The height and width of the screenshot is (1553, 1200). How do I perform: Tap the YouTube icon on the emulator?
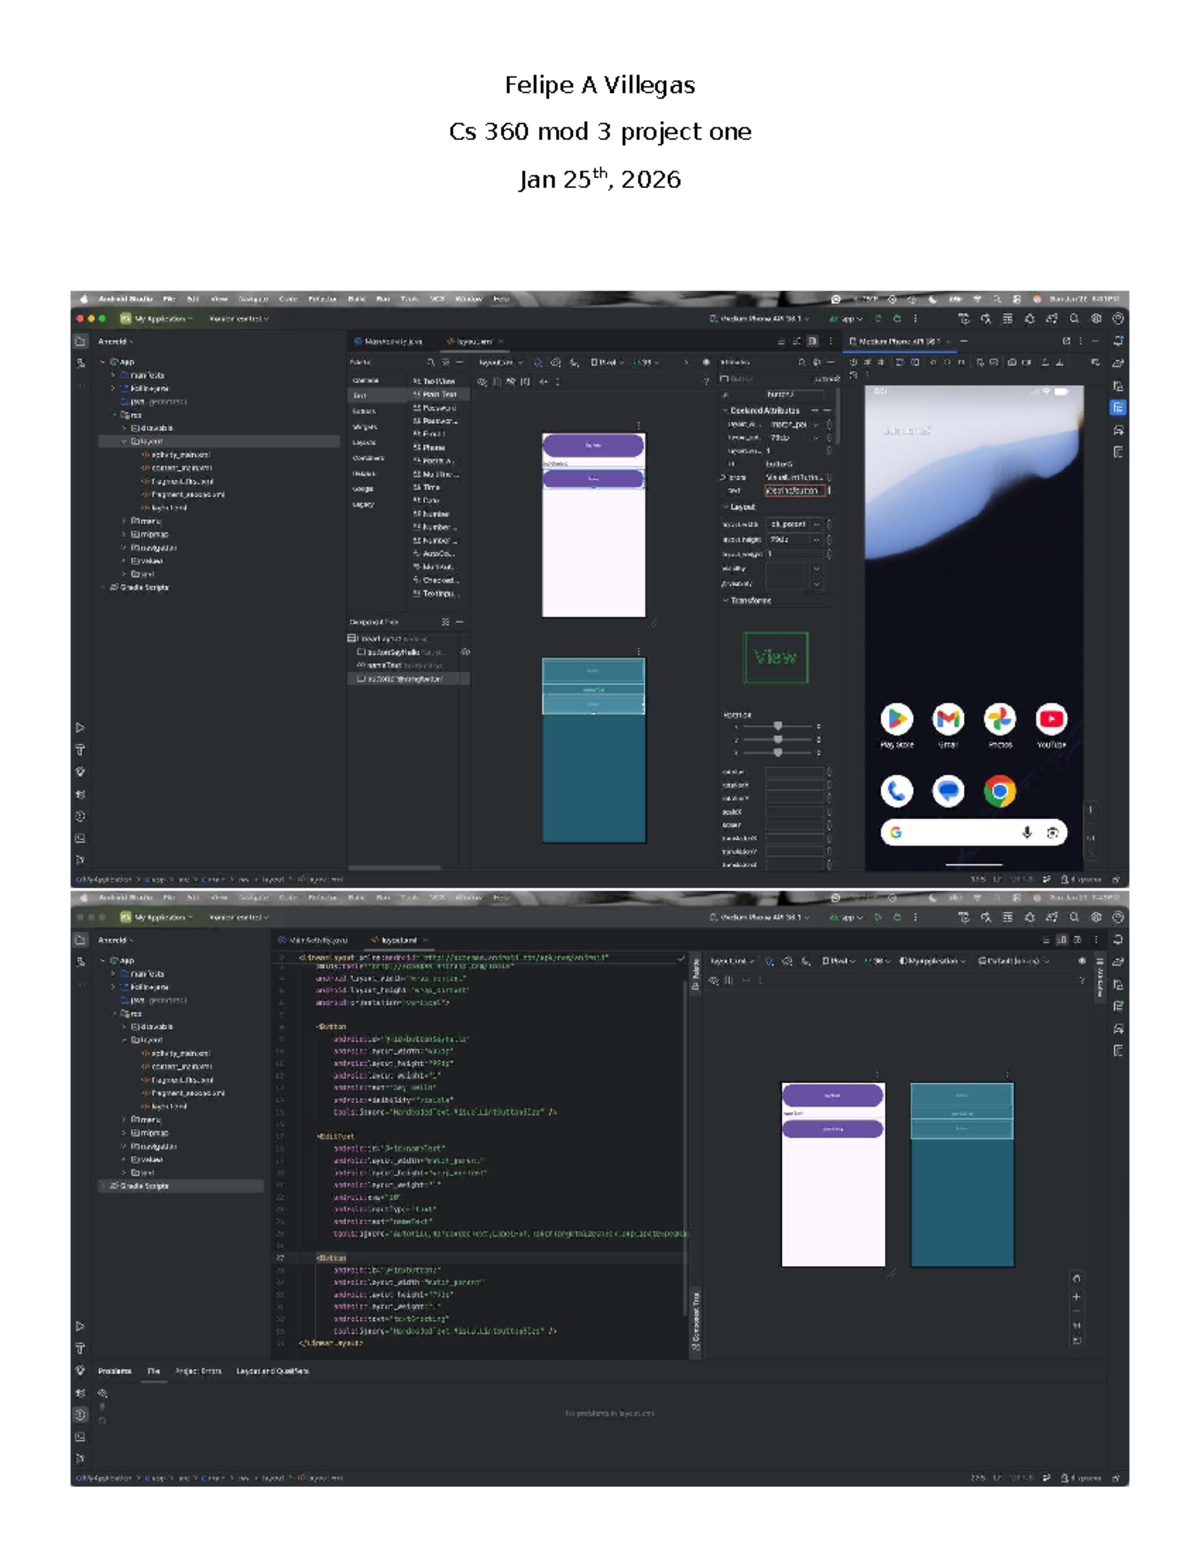(1051, 719)
